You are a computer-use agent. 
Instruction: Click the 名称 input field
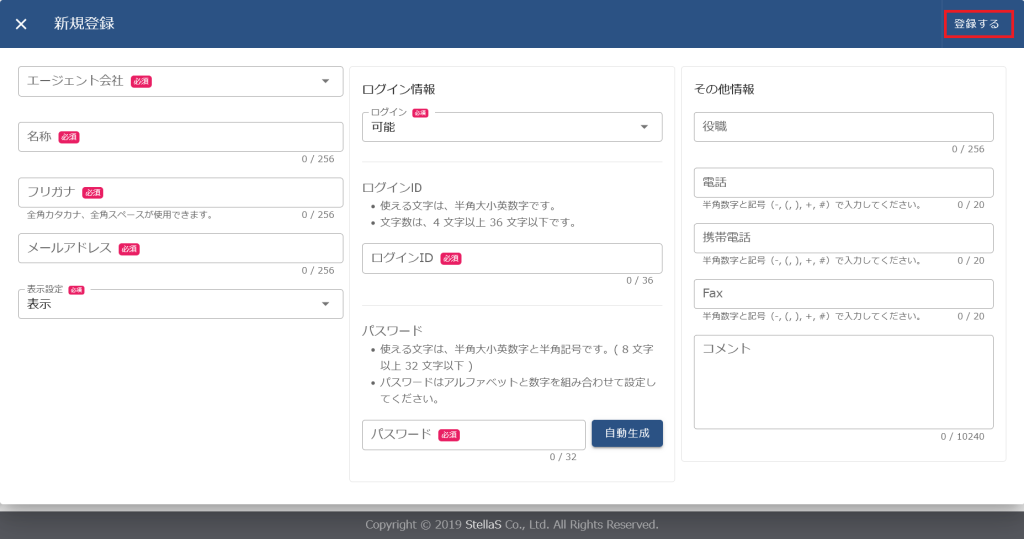tap(180, 137)
